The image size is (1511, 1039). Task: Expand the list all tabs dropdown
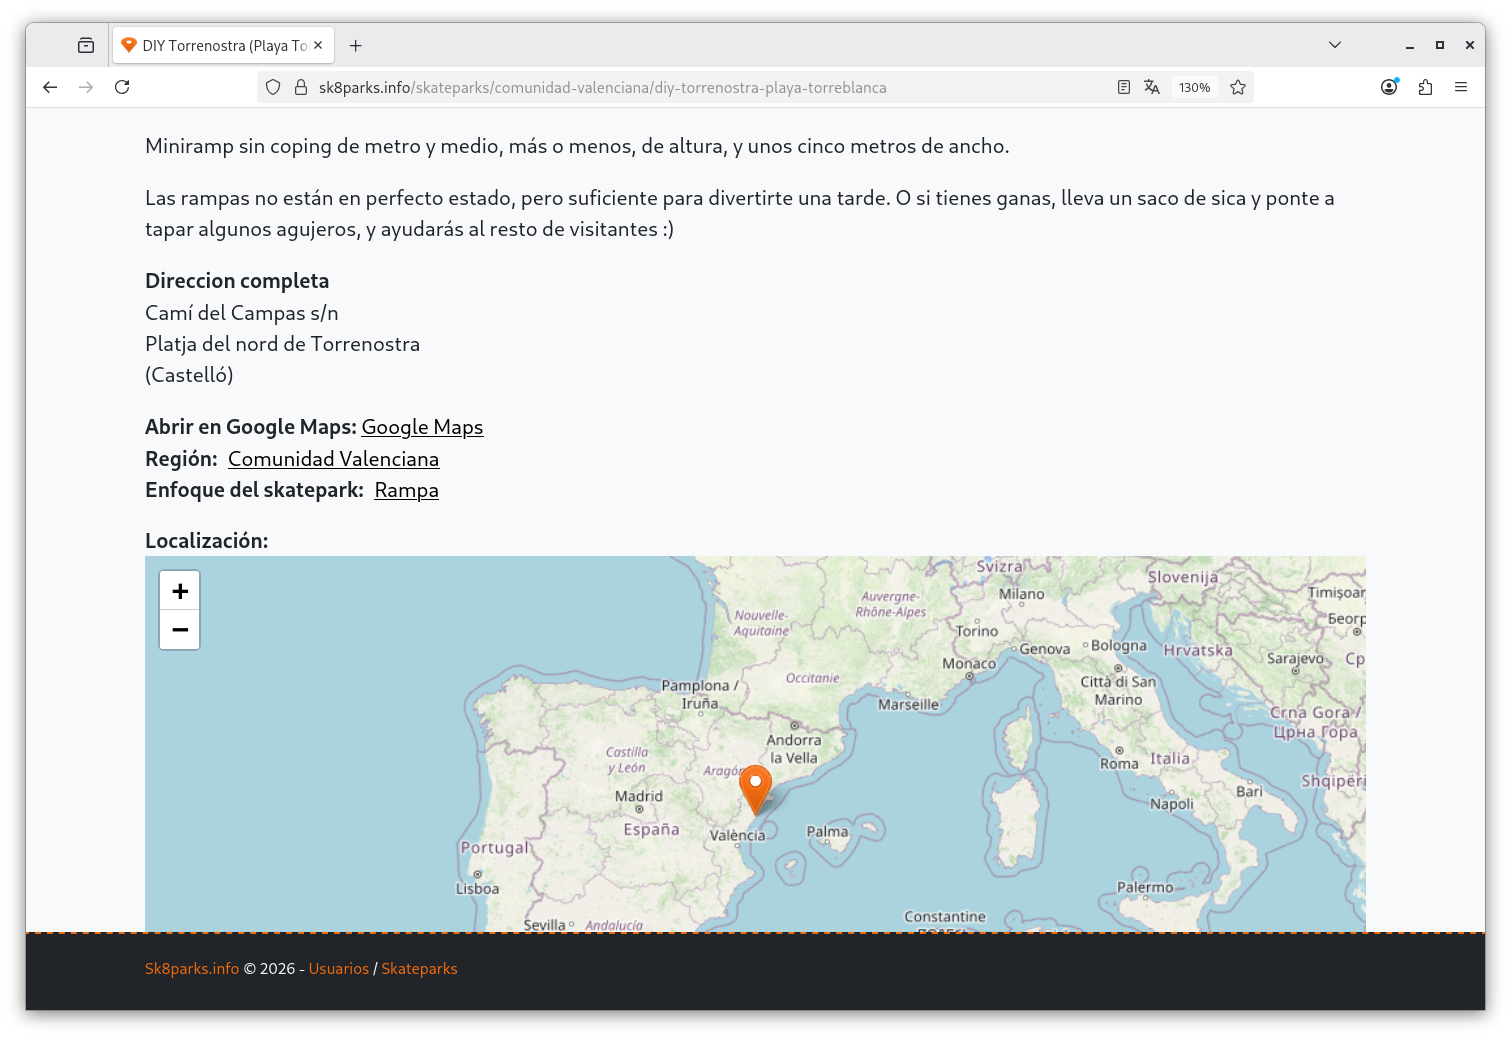point(1335,45)
